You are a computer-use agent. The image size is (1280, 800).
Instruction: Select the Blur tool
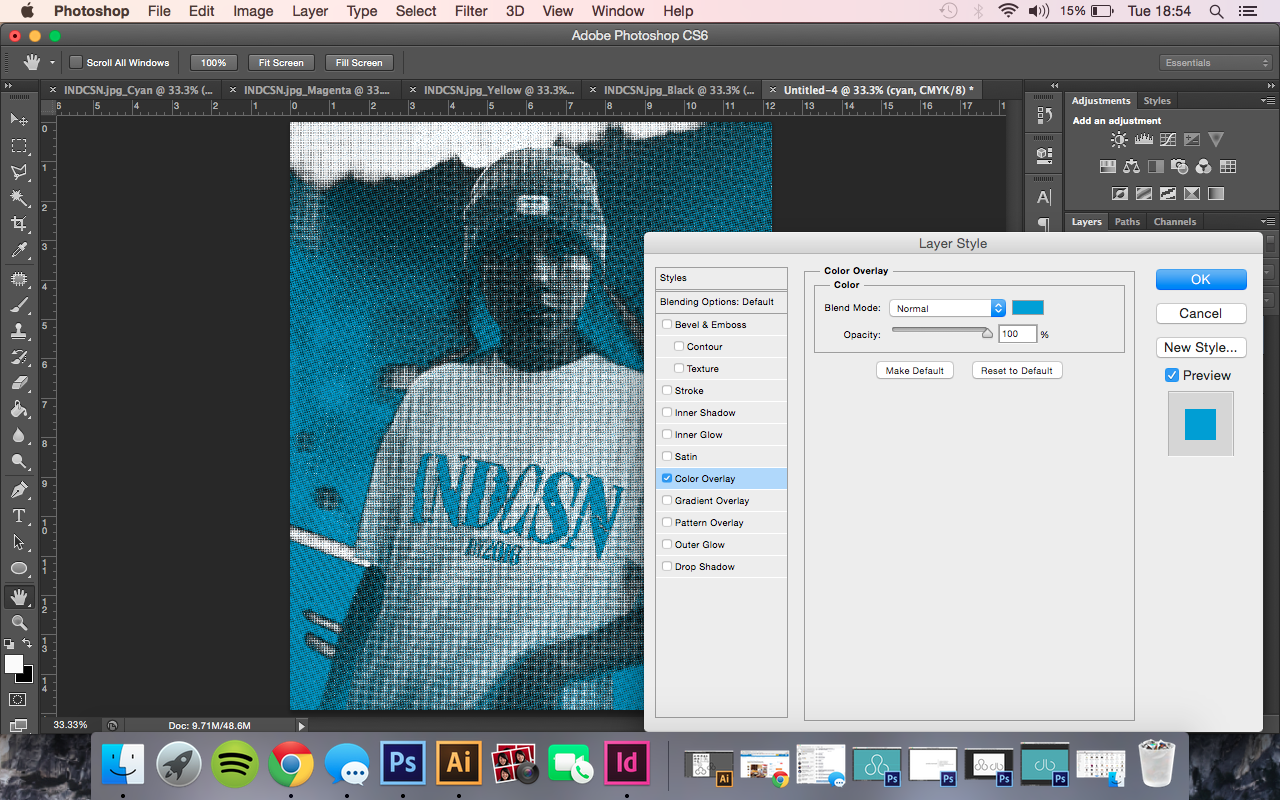pyautogui.click(x=19, y=435)
